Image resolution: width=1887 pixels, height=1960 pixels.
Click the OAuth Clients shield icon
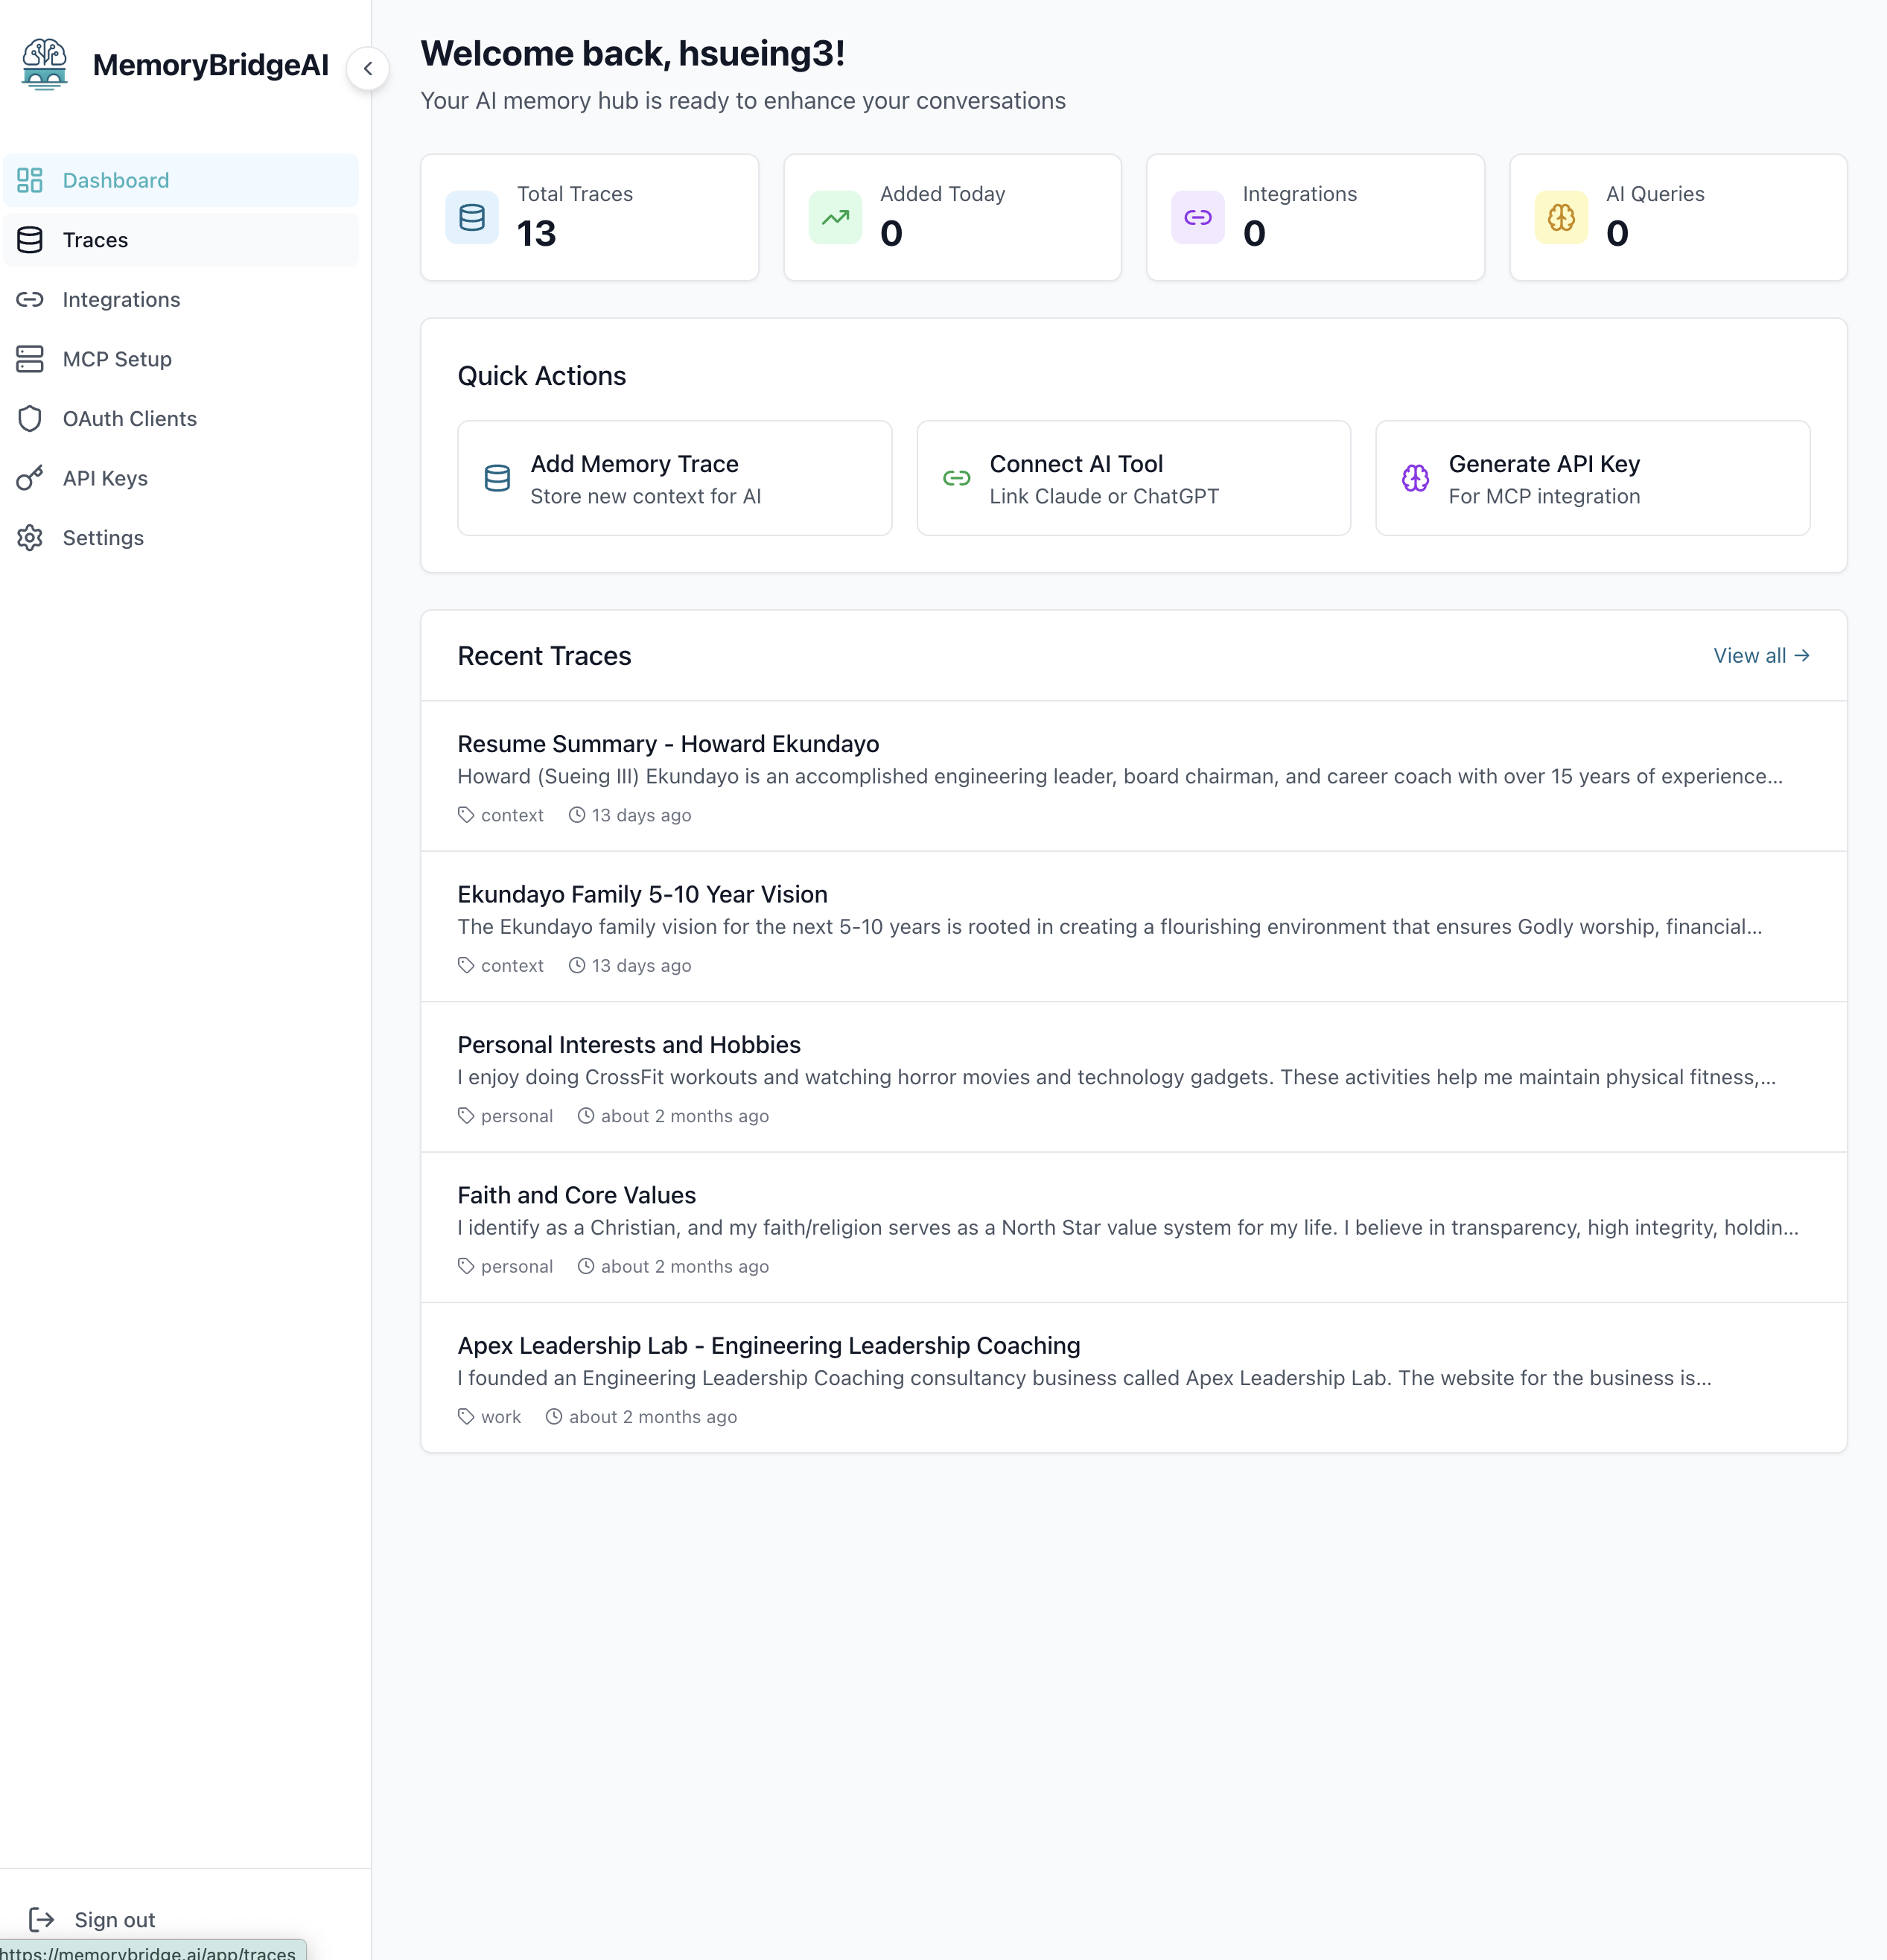click(30, 418)
